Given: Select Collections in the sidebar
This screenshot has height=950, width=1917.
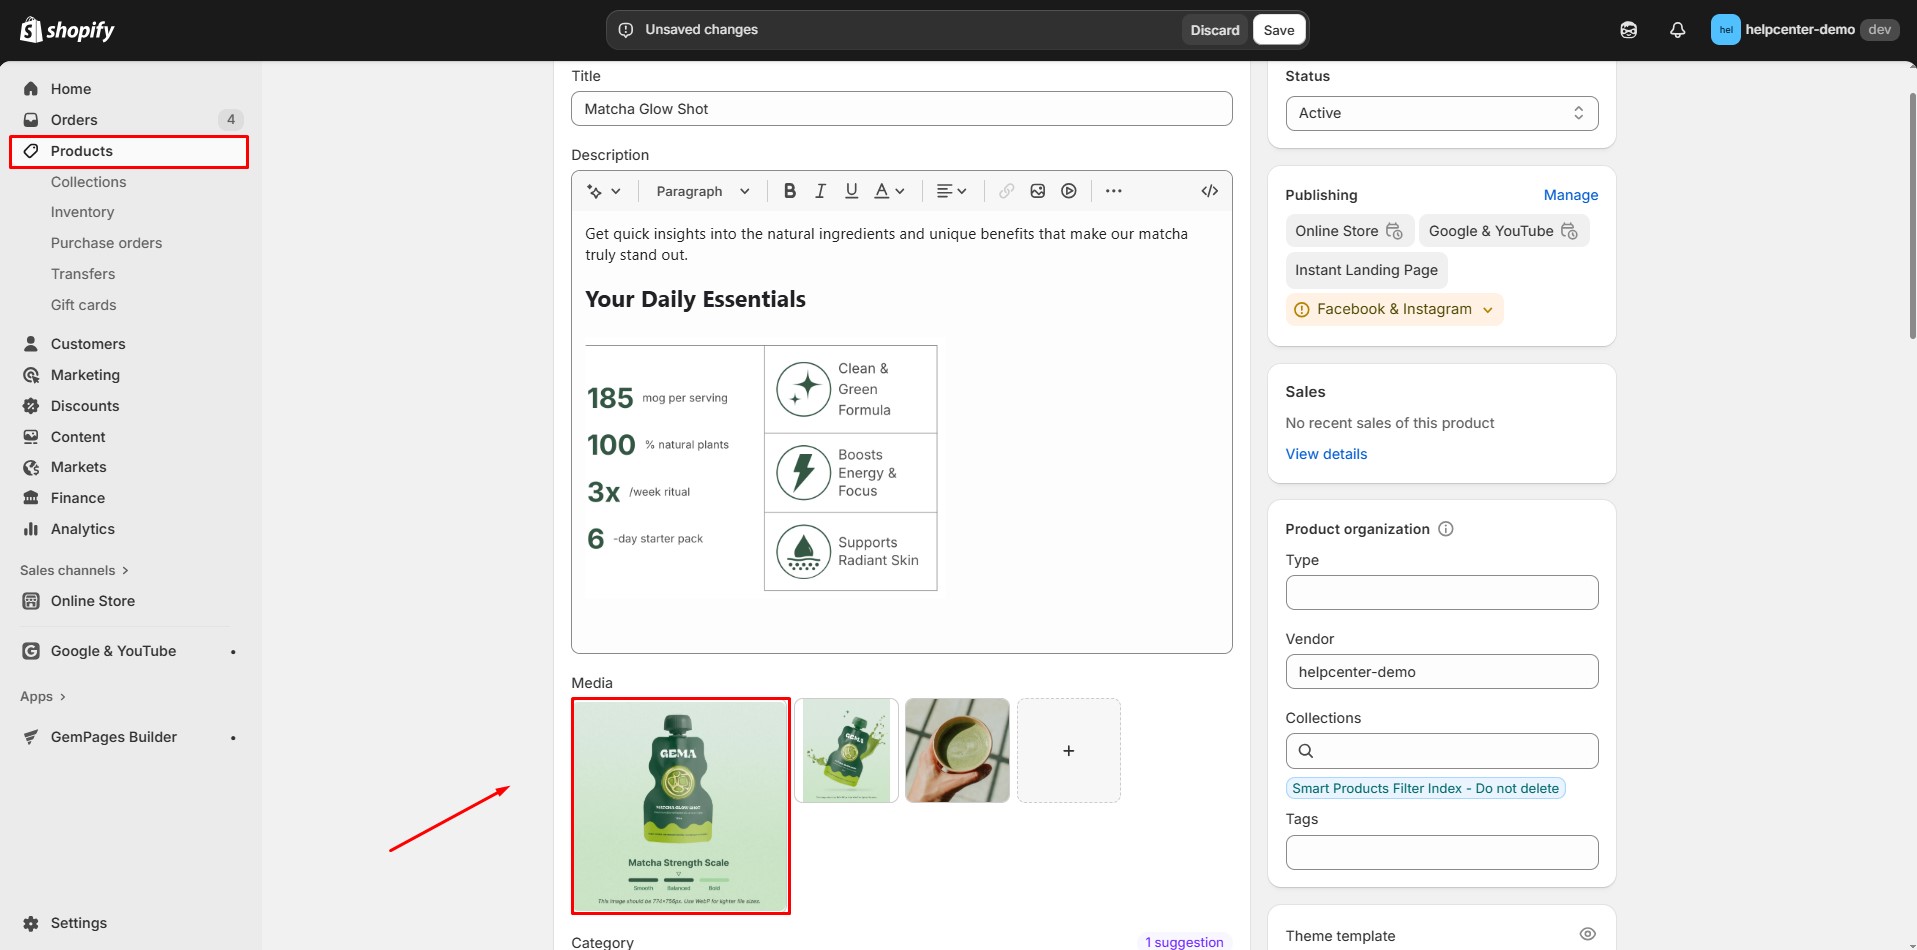Looking at the screenshot, I should (x=89, y=182).
